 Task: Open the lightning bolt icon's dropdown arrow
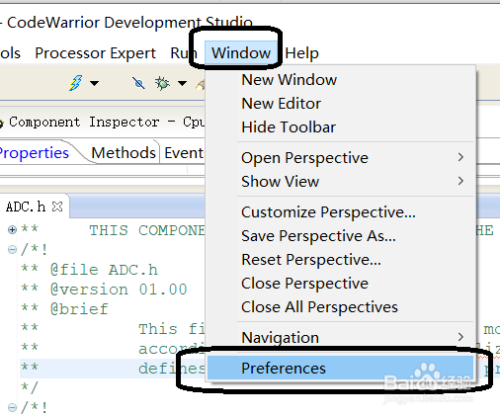click(95, 83)
